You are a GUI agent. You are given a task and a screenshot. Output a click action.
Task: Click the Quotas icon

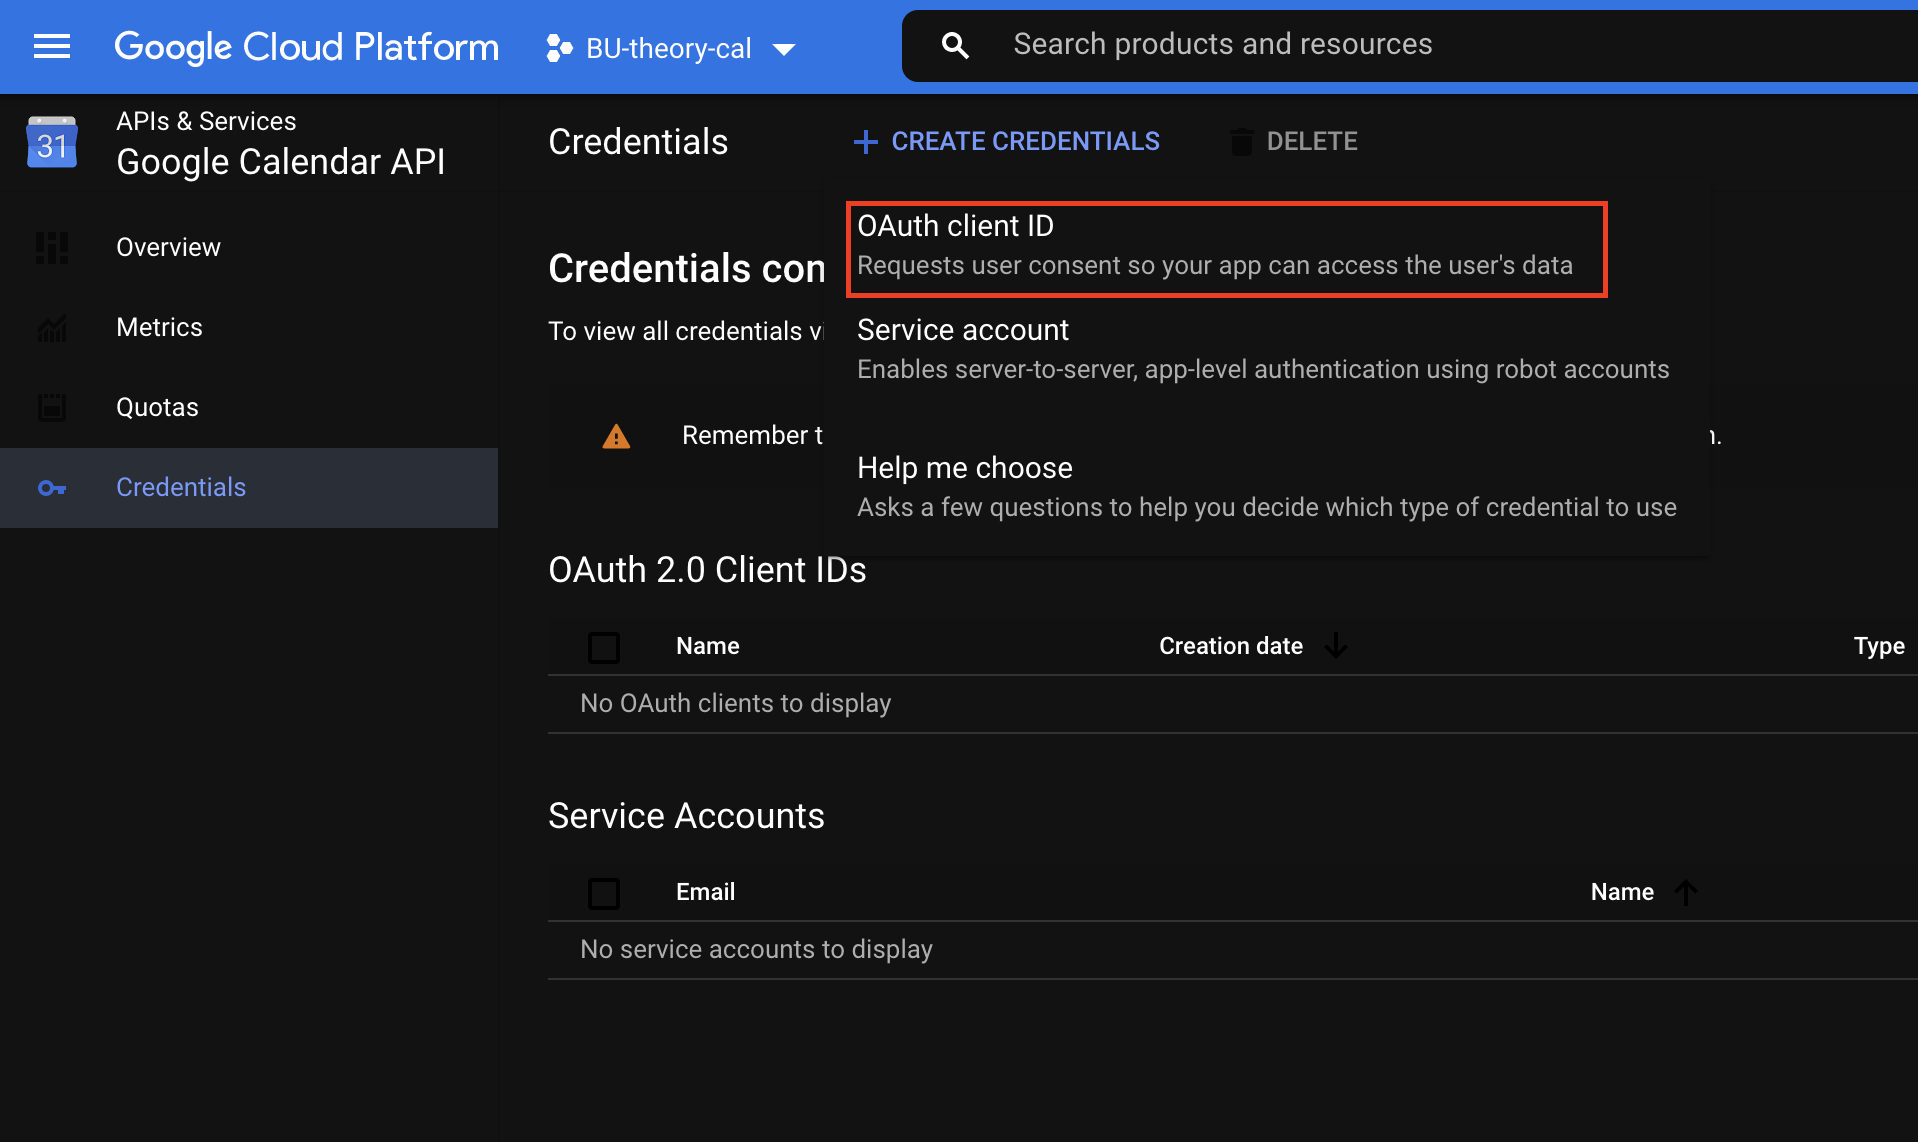52,407
